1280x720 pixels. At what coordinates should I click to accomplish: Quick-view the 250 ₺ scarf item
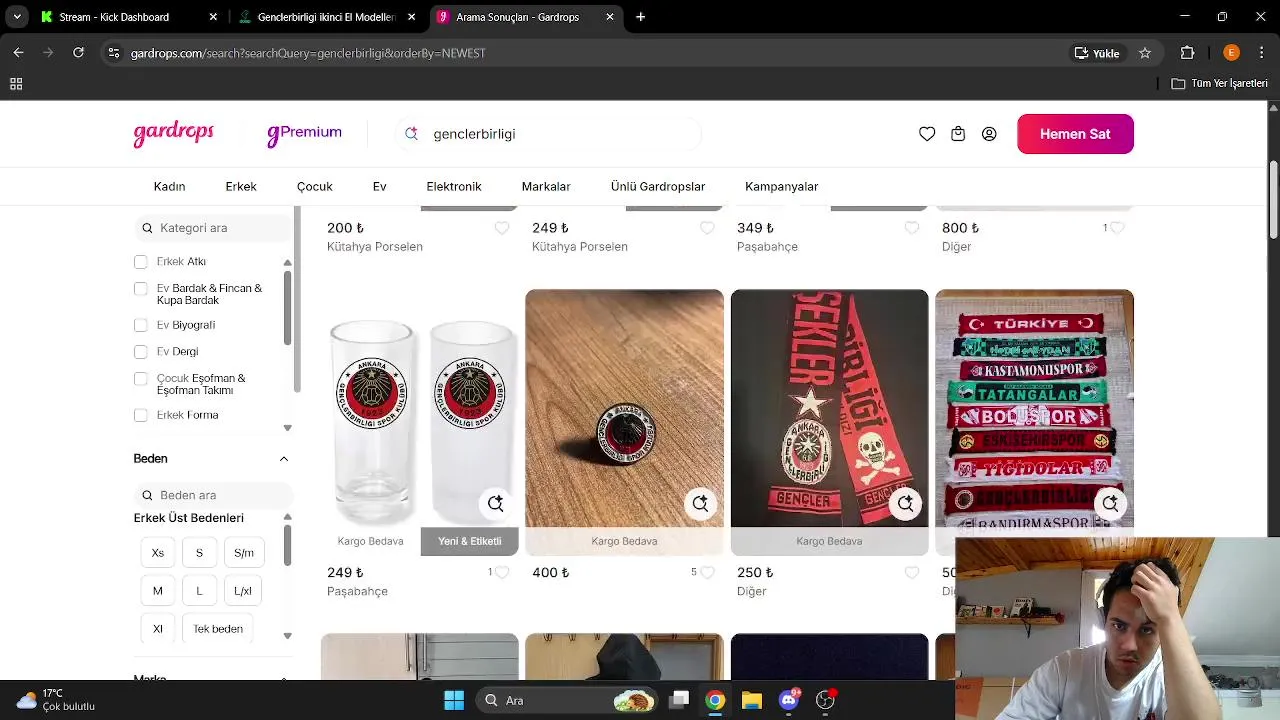coord(906,503)
